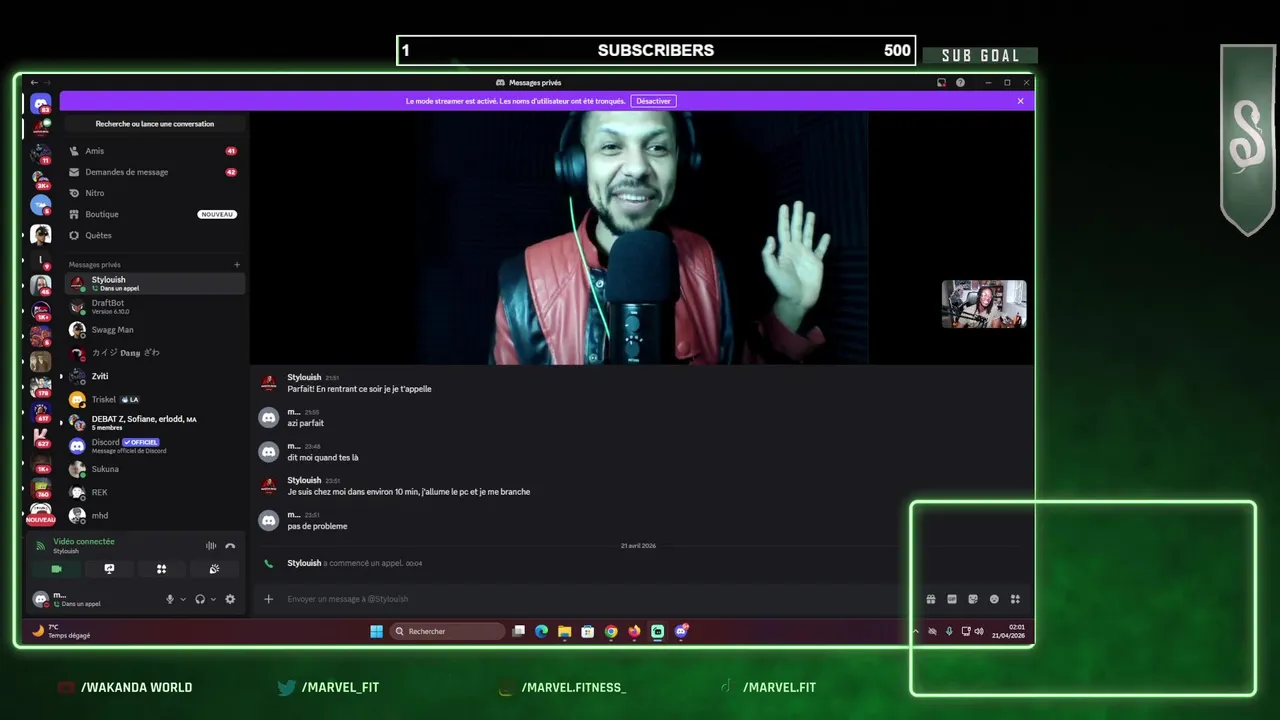Open Demandes de message
Image resolution: width=1280 pixels, height=720 pixels.
coord(153,172)
